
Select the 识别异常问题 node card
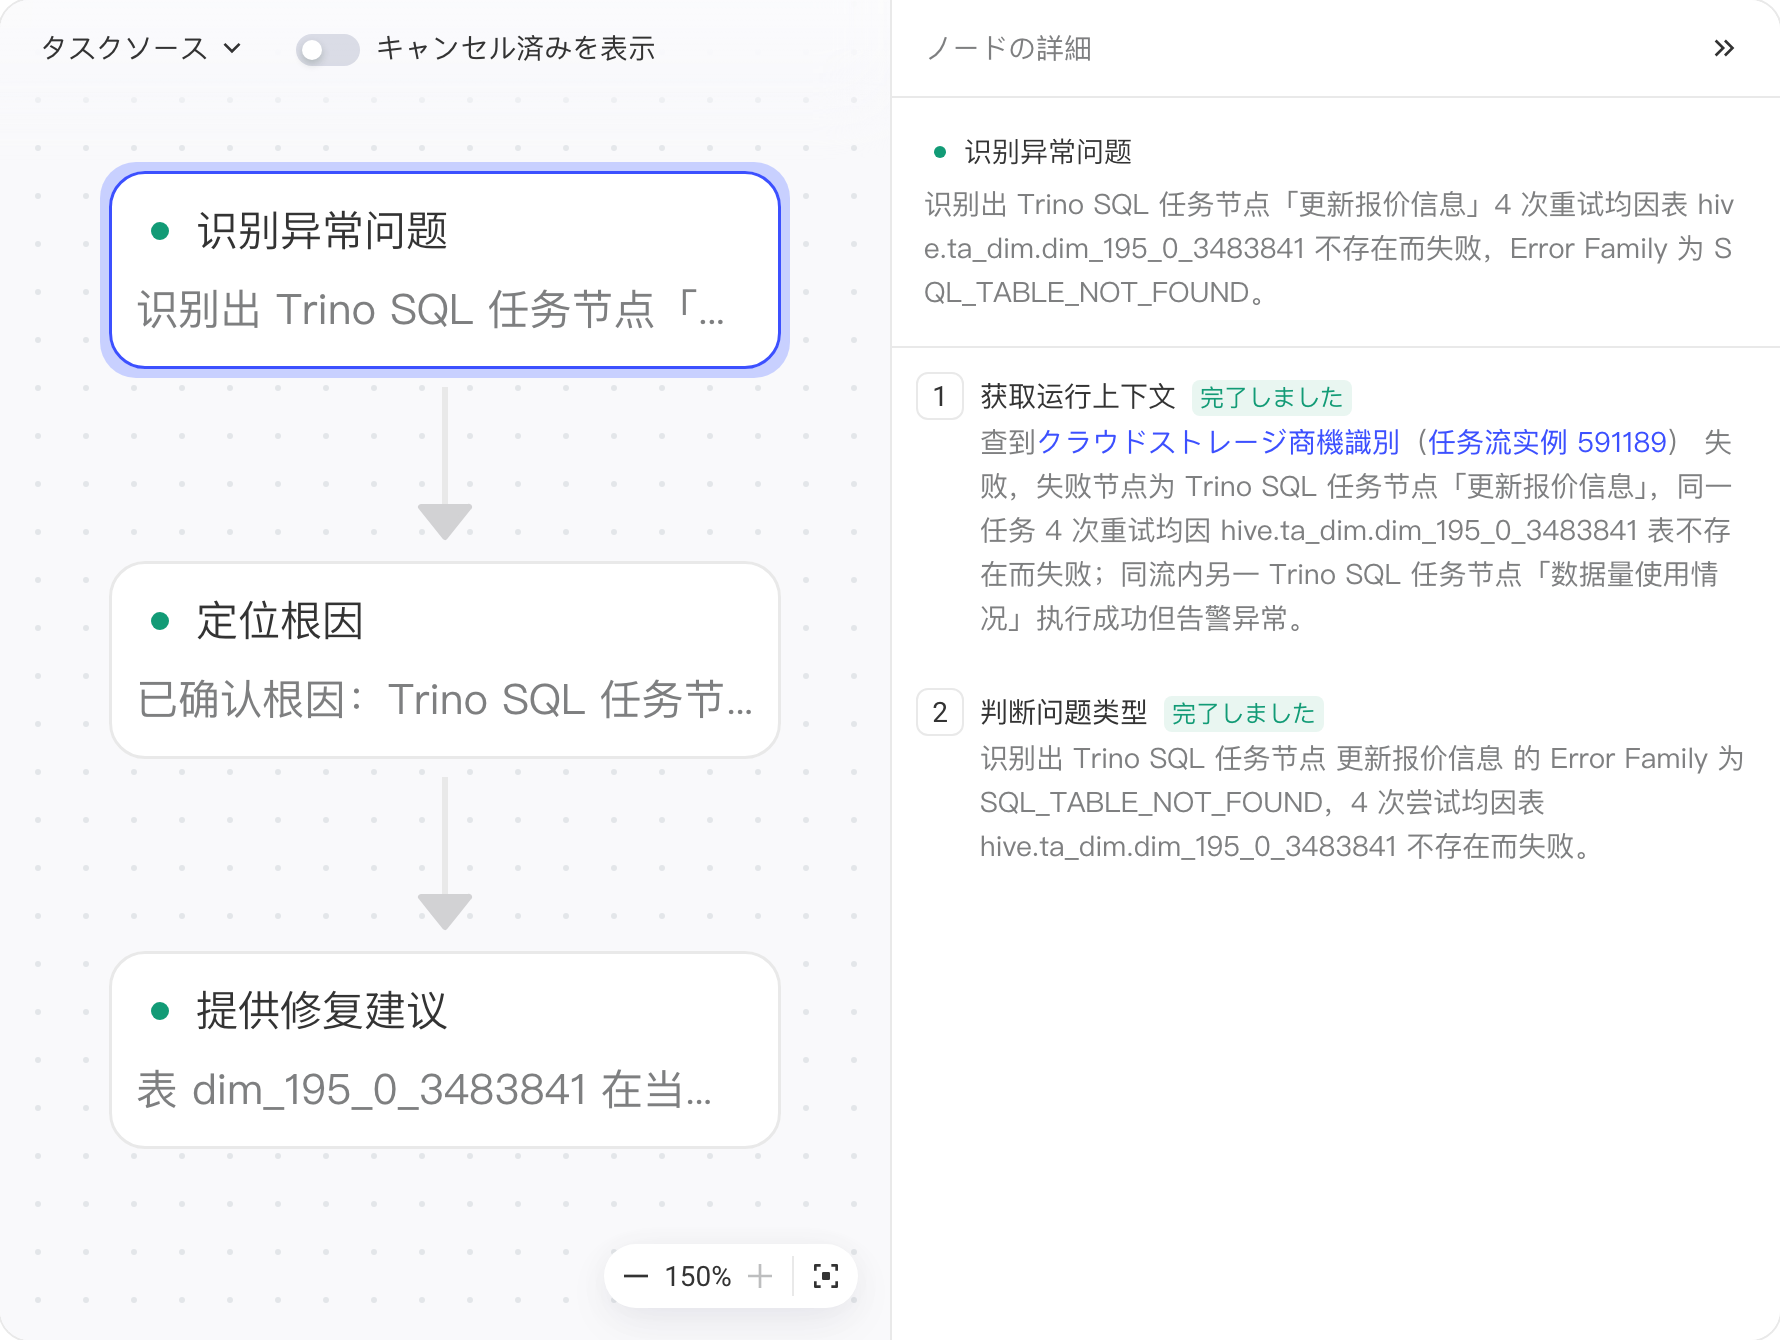coord(445,270)
